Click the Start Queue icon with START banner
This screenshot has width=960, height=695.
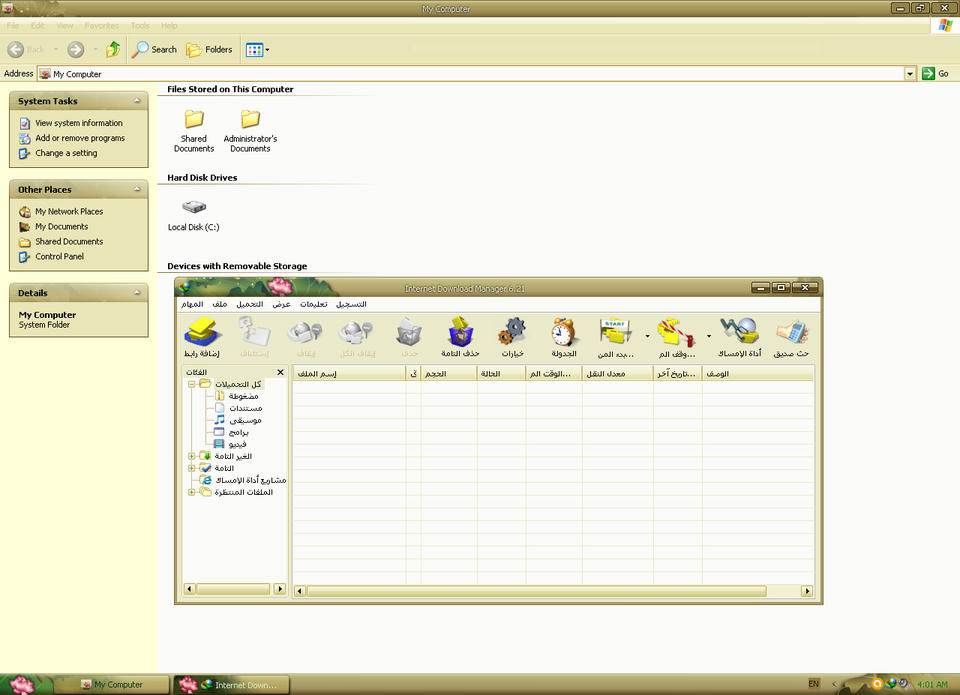[x=615, y=332]
